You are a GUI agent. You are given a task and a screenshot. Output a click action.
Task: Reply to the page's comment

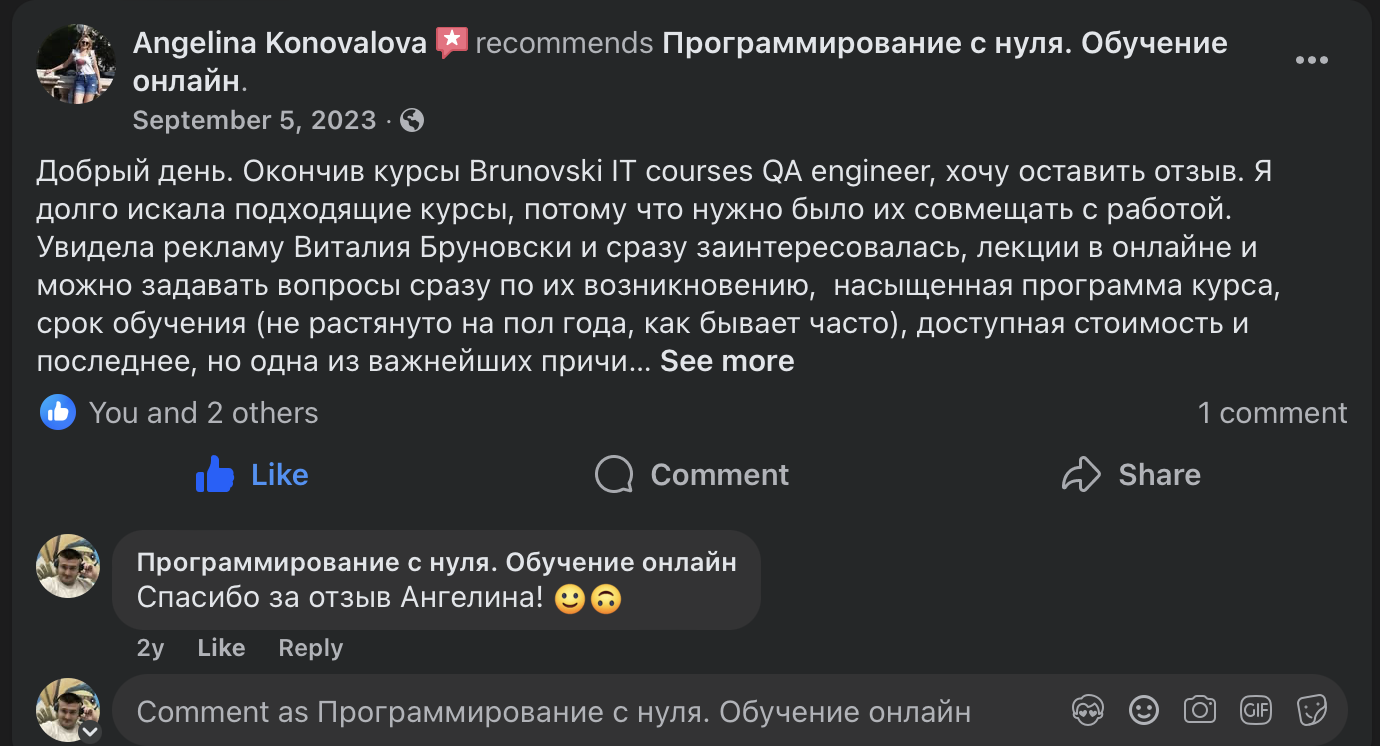pos(310,648)
